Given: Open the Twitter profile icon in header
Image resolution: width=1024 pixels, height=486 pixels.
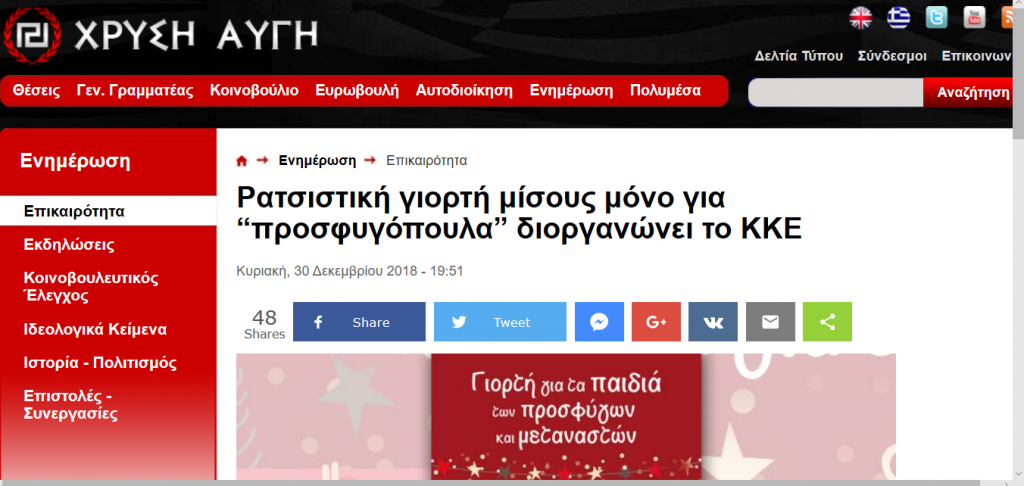Looking at the screenshot, I should (936, 18).
